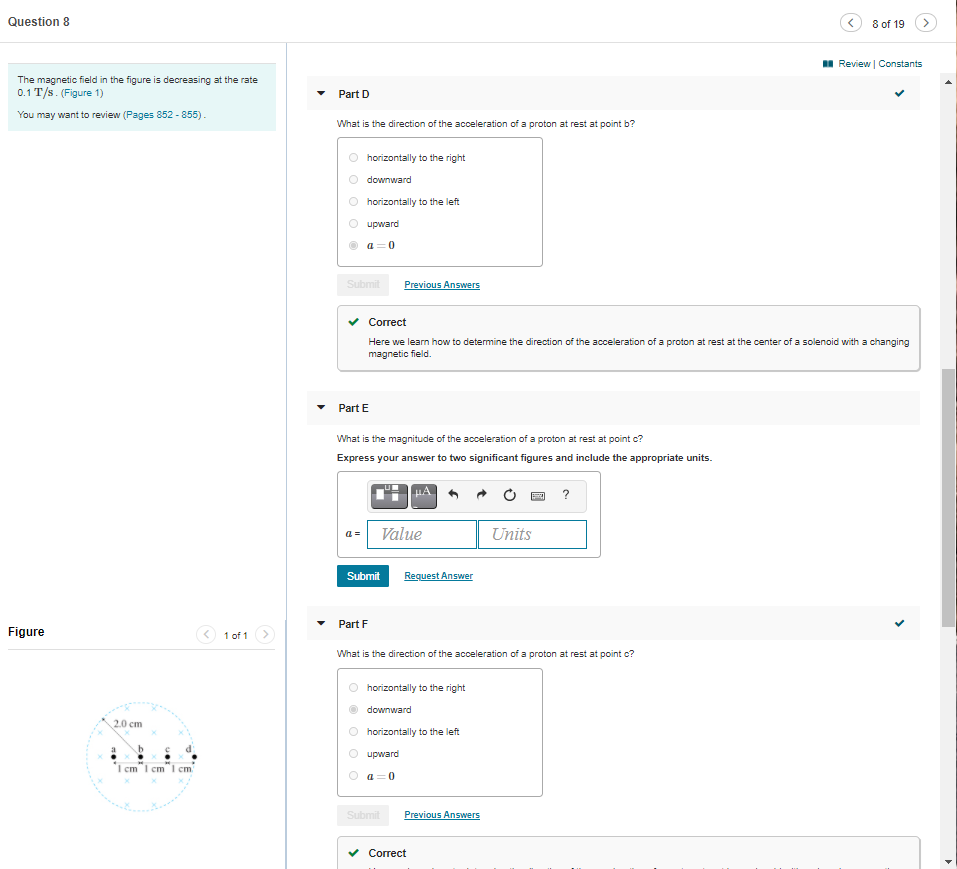957x869 pixels.
Task: Select 'horizontally to the right' in Part D
Action: [353, 157]
